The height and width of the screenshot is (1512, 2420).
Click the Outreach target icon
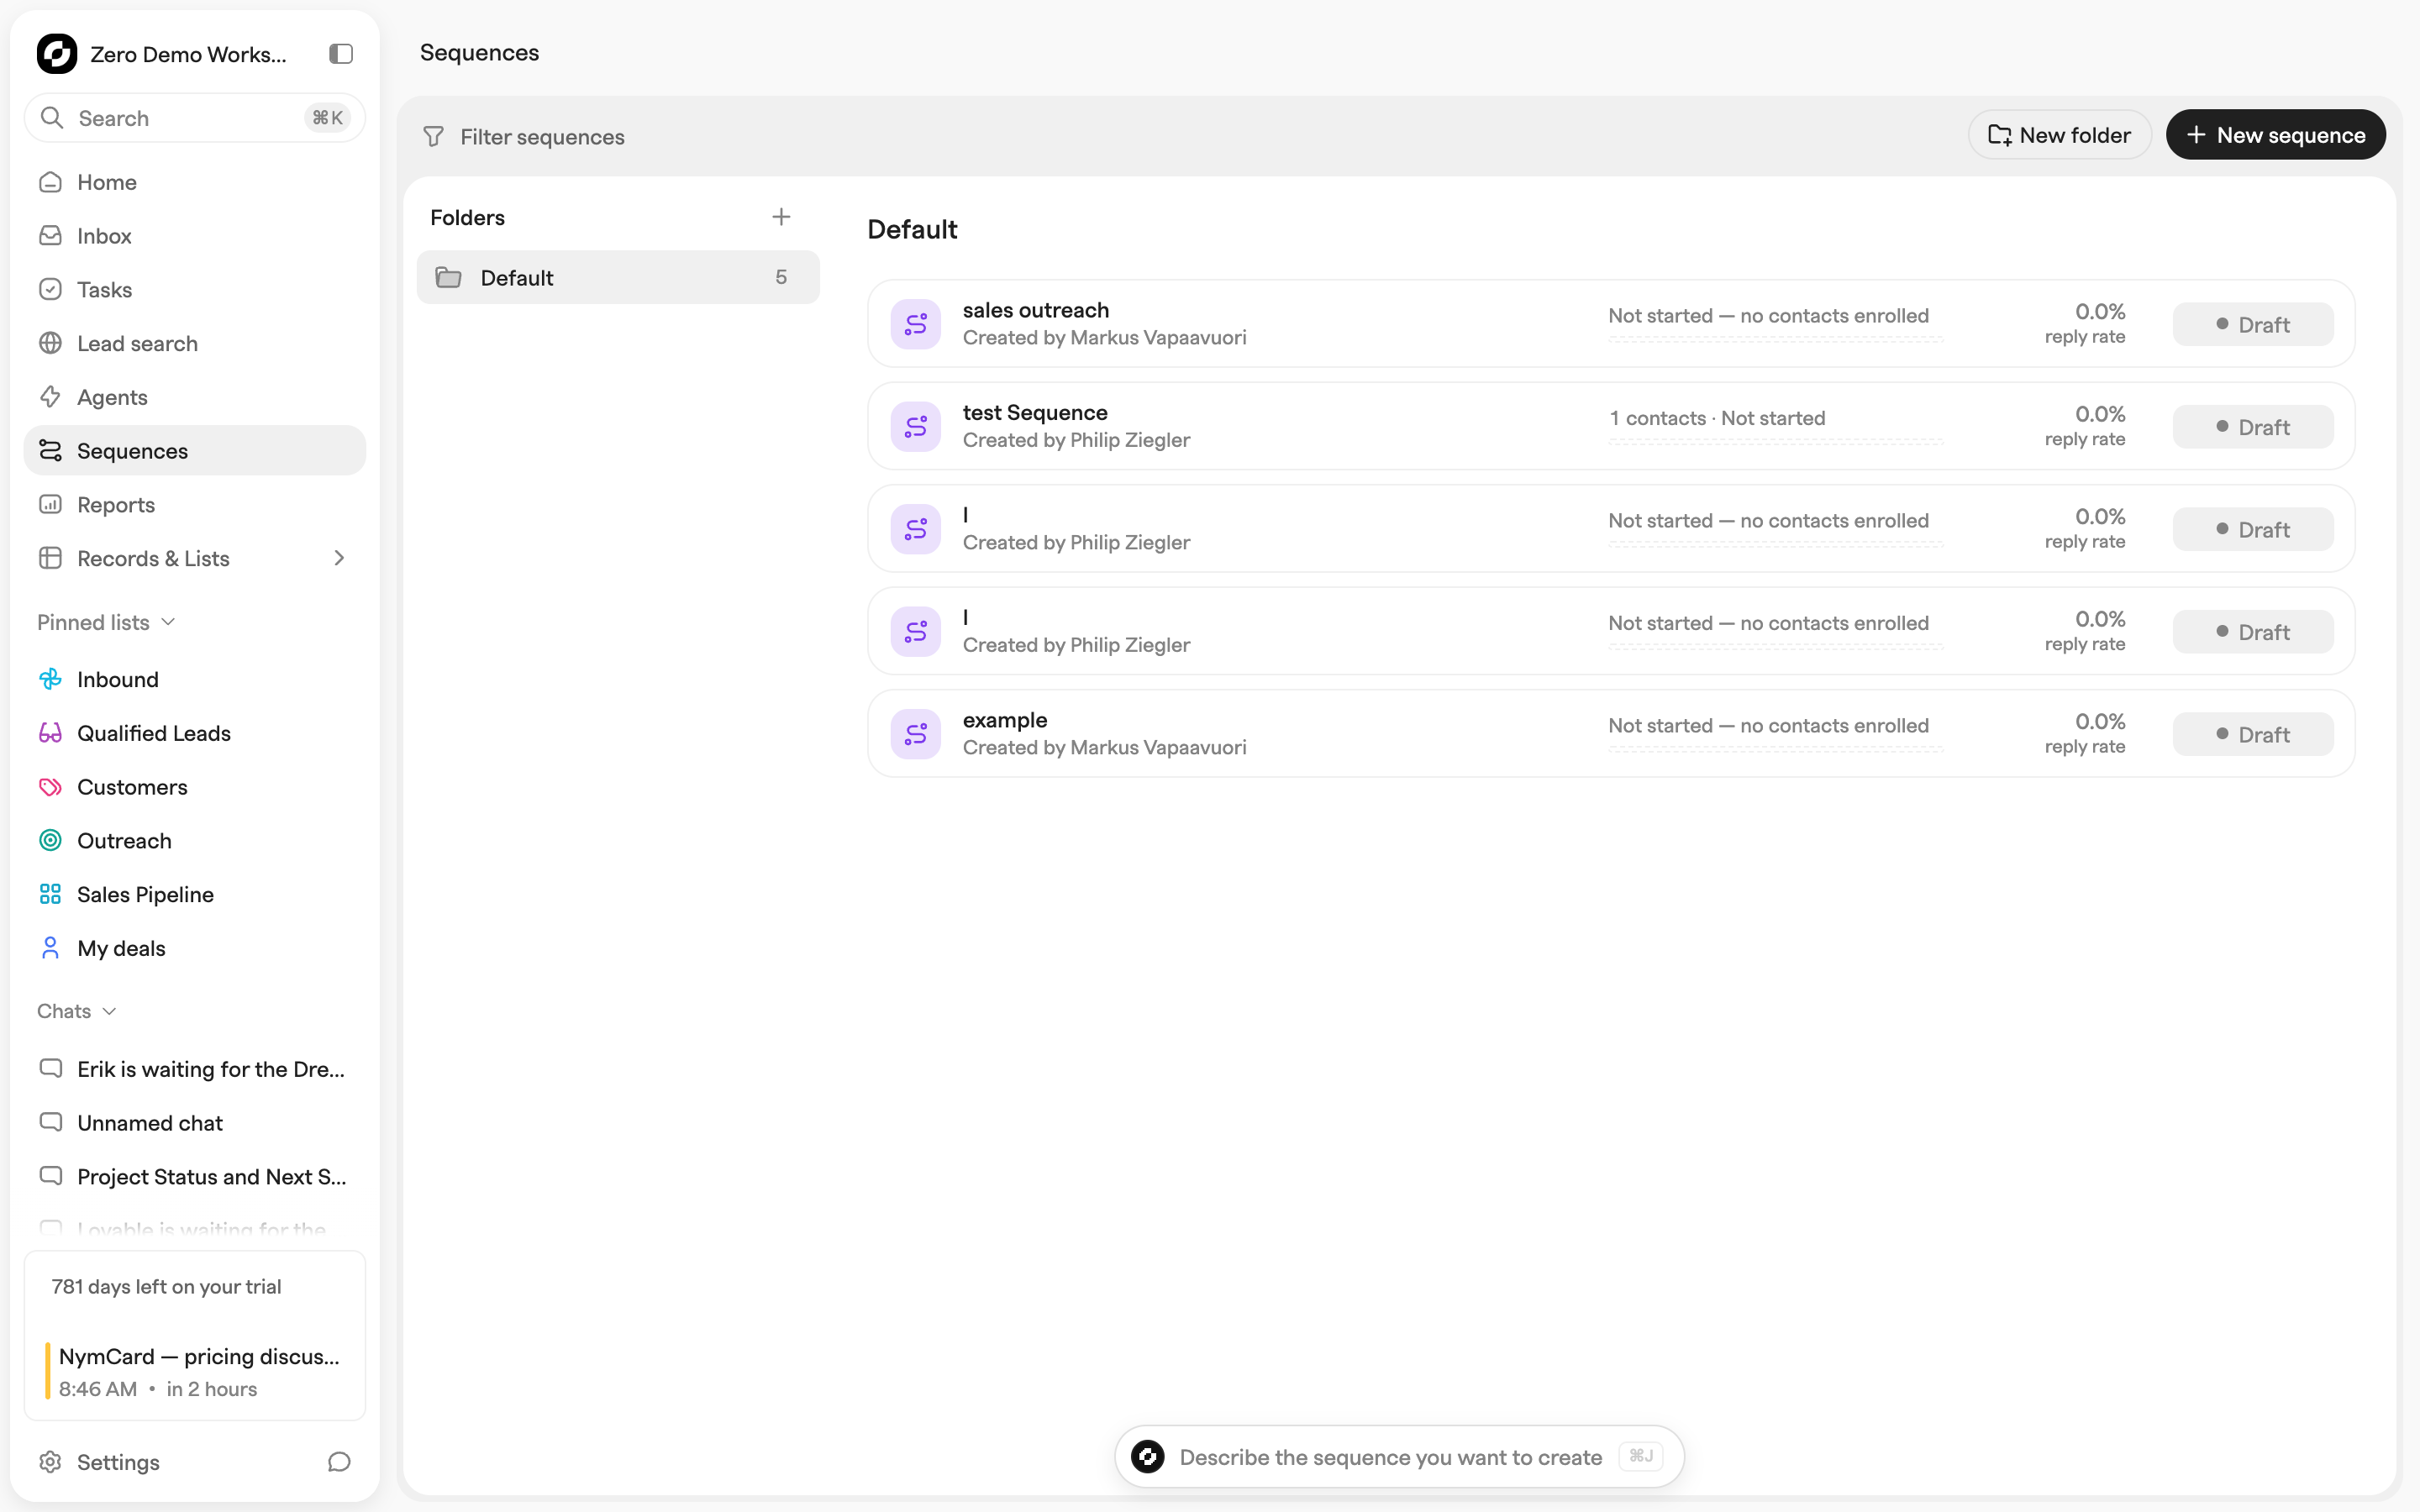(50, 841)
